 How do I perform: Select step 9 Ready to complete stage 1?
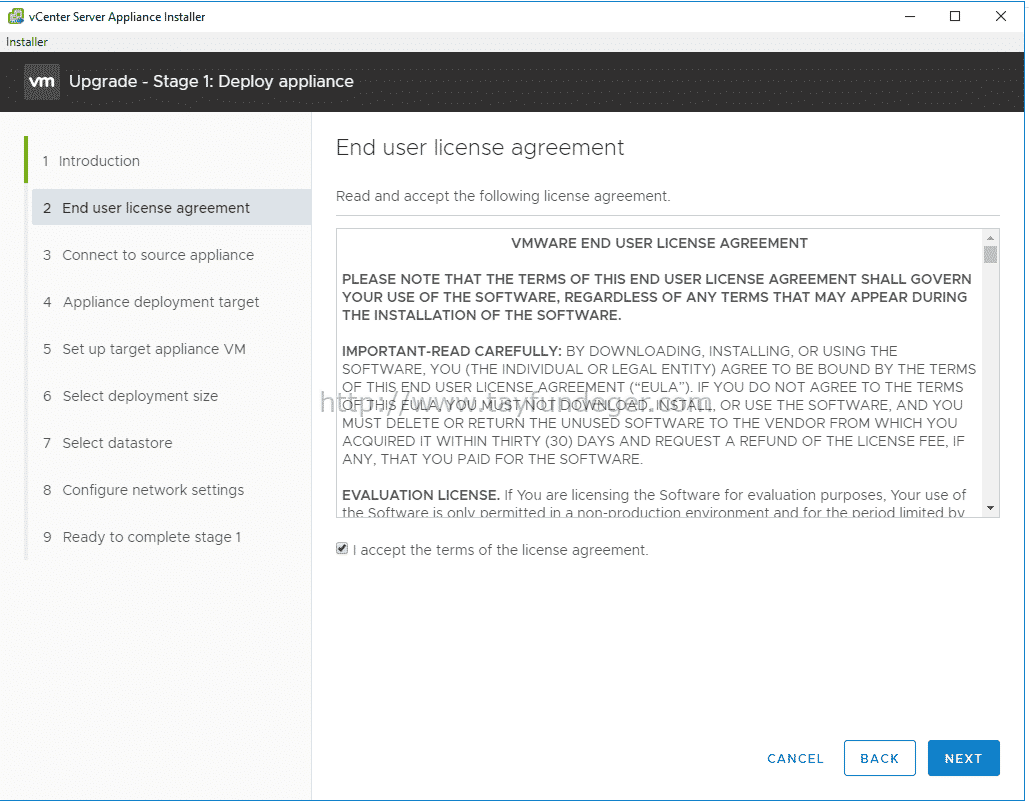point(142,538)
